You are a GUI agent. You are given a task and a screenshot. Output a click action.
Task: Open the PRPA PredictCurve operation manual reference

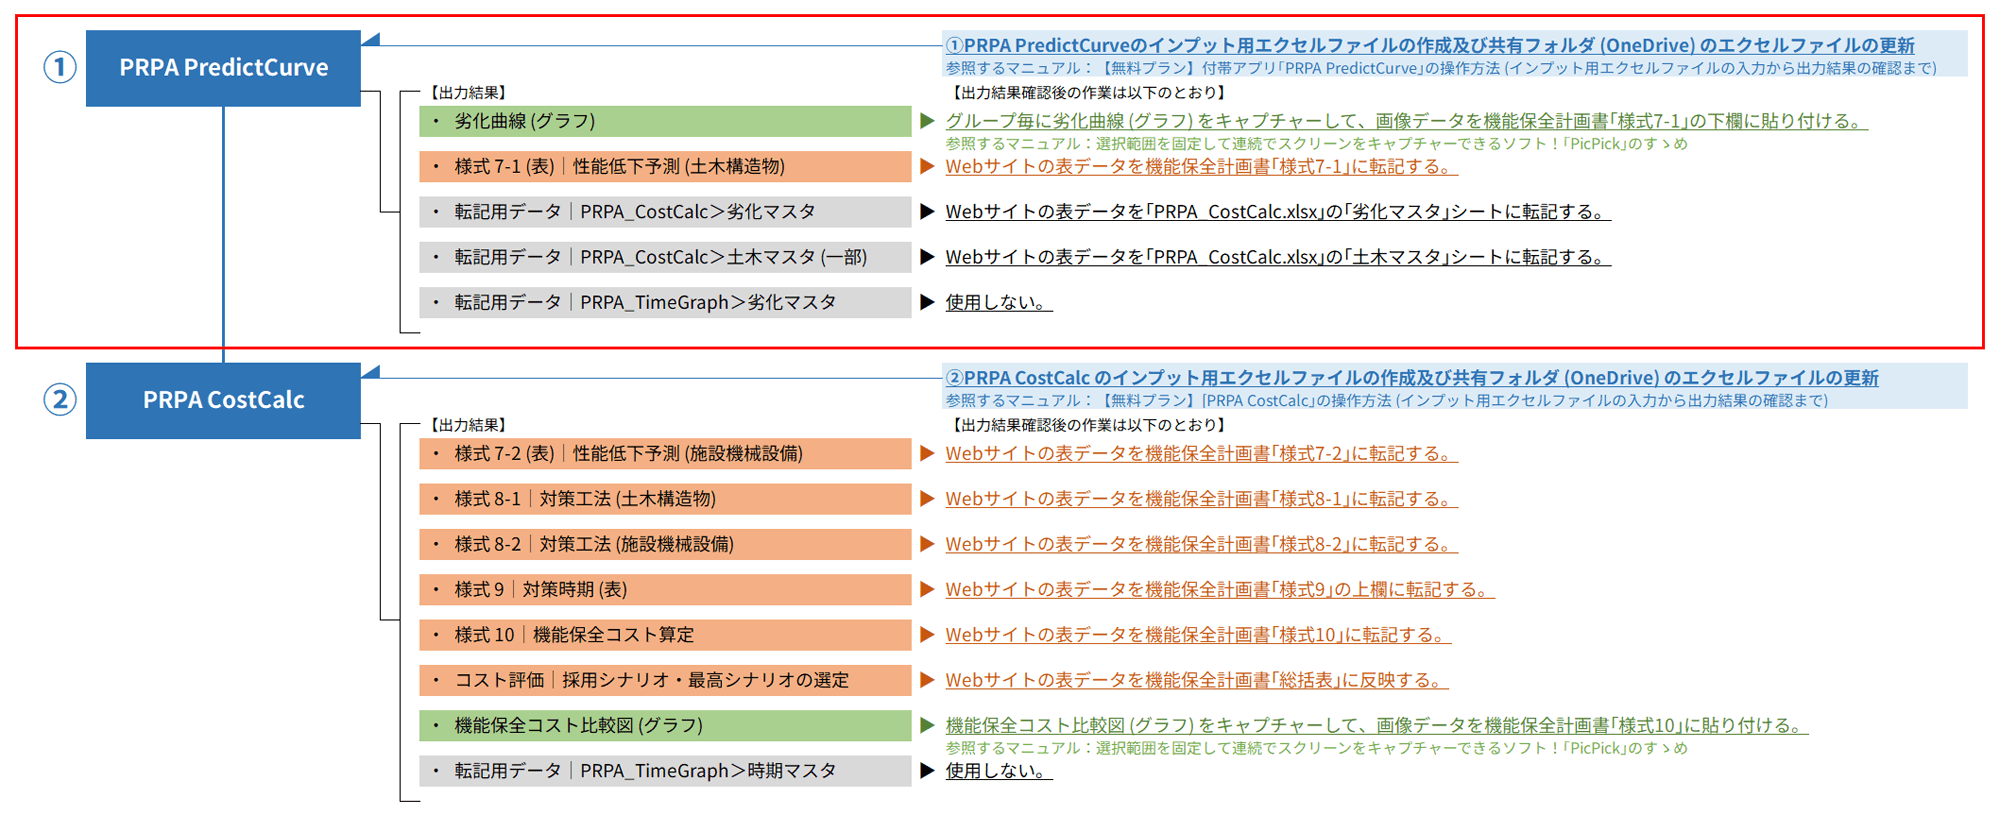pyautogui.click(x=1441, y=68)
